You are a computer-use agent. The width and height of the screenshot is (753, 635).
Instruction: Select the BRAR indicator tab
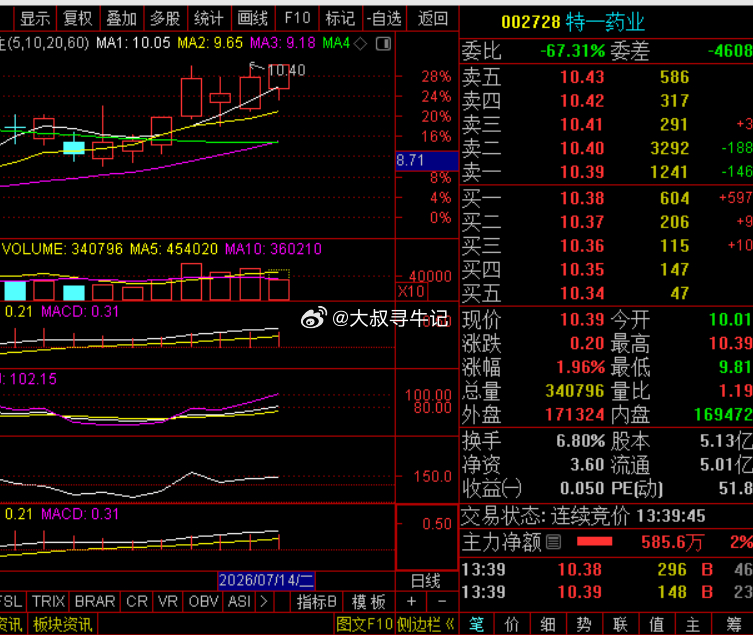[x=95, y=601]
